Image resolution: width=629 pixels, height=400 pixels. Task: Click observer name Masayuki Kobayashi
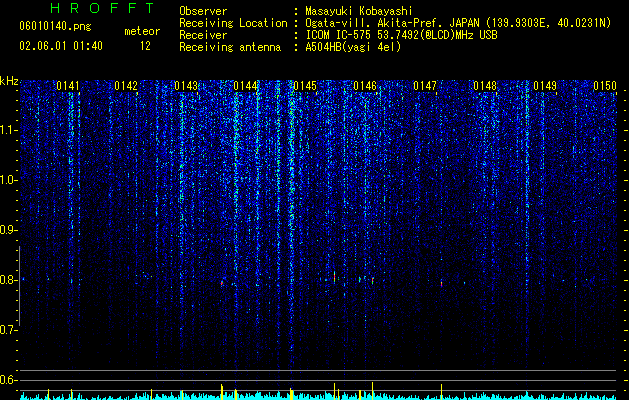(359, 11)
